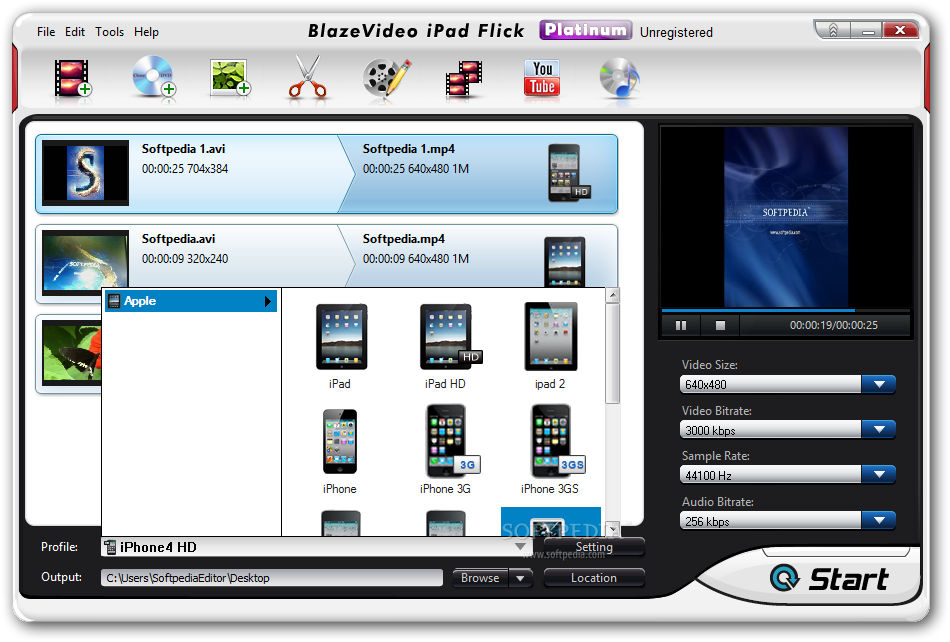
Task: Click the Softpedia.avi file name
Action: coord(179,239)
